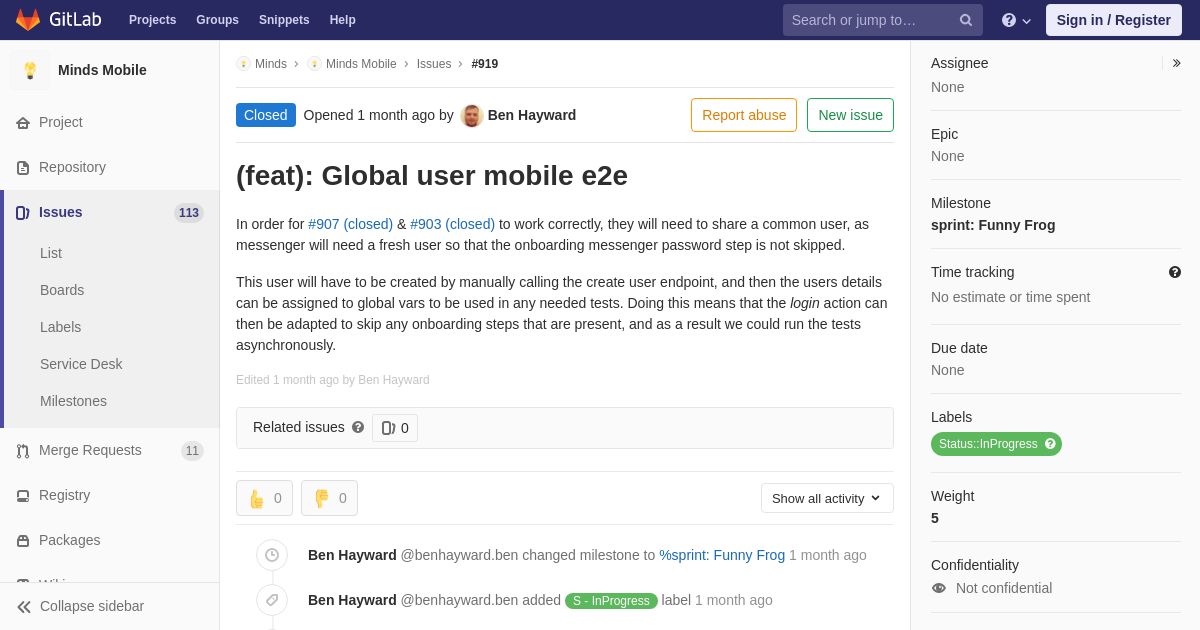1200x630 pixels.
Task: Open Snippets in top navigation
Action: pyautogui.click(x=284, y=20)
